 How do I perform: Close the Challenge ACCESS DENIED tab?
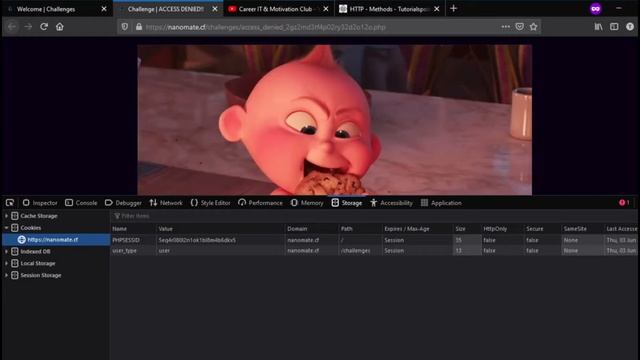pos(215,9)
